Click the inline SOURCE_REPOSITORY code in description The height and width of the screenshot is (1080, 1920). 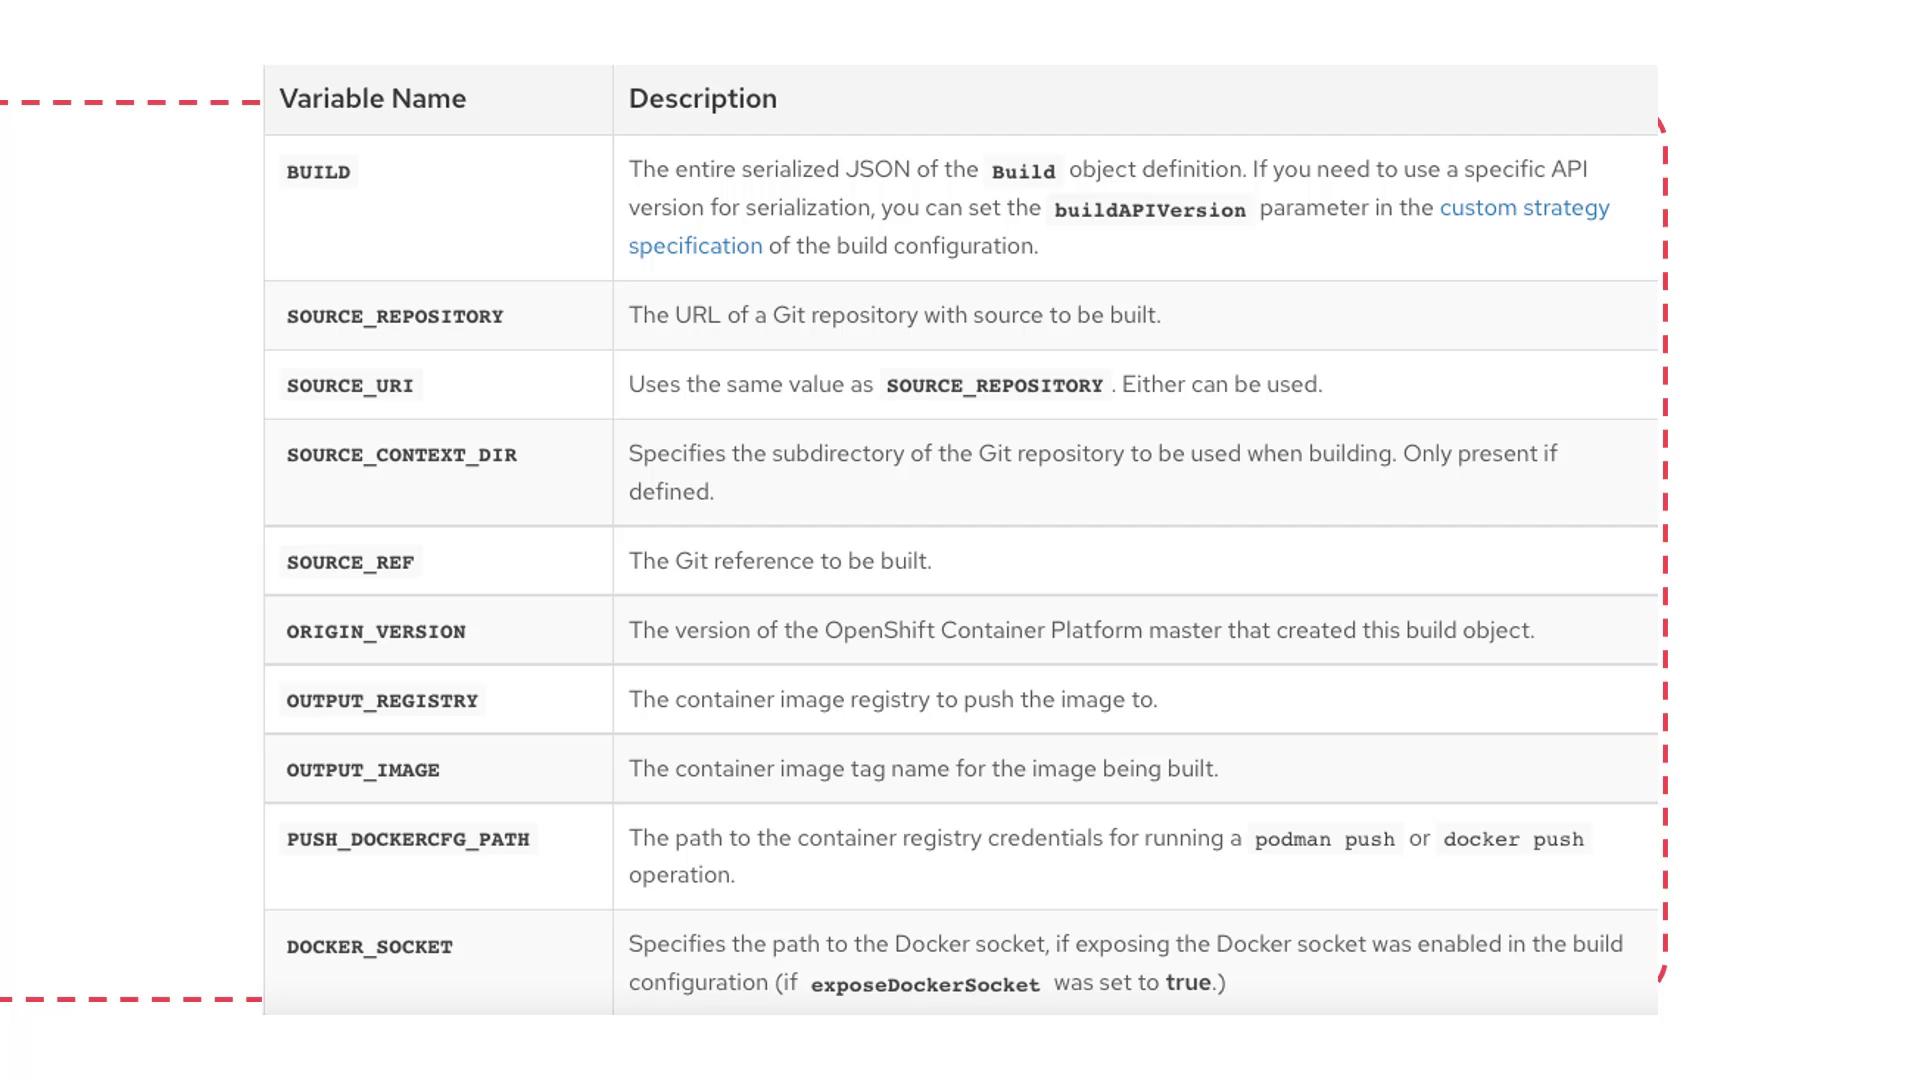pos(994,386)
